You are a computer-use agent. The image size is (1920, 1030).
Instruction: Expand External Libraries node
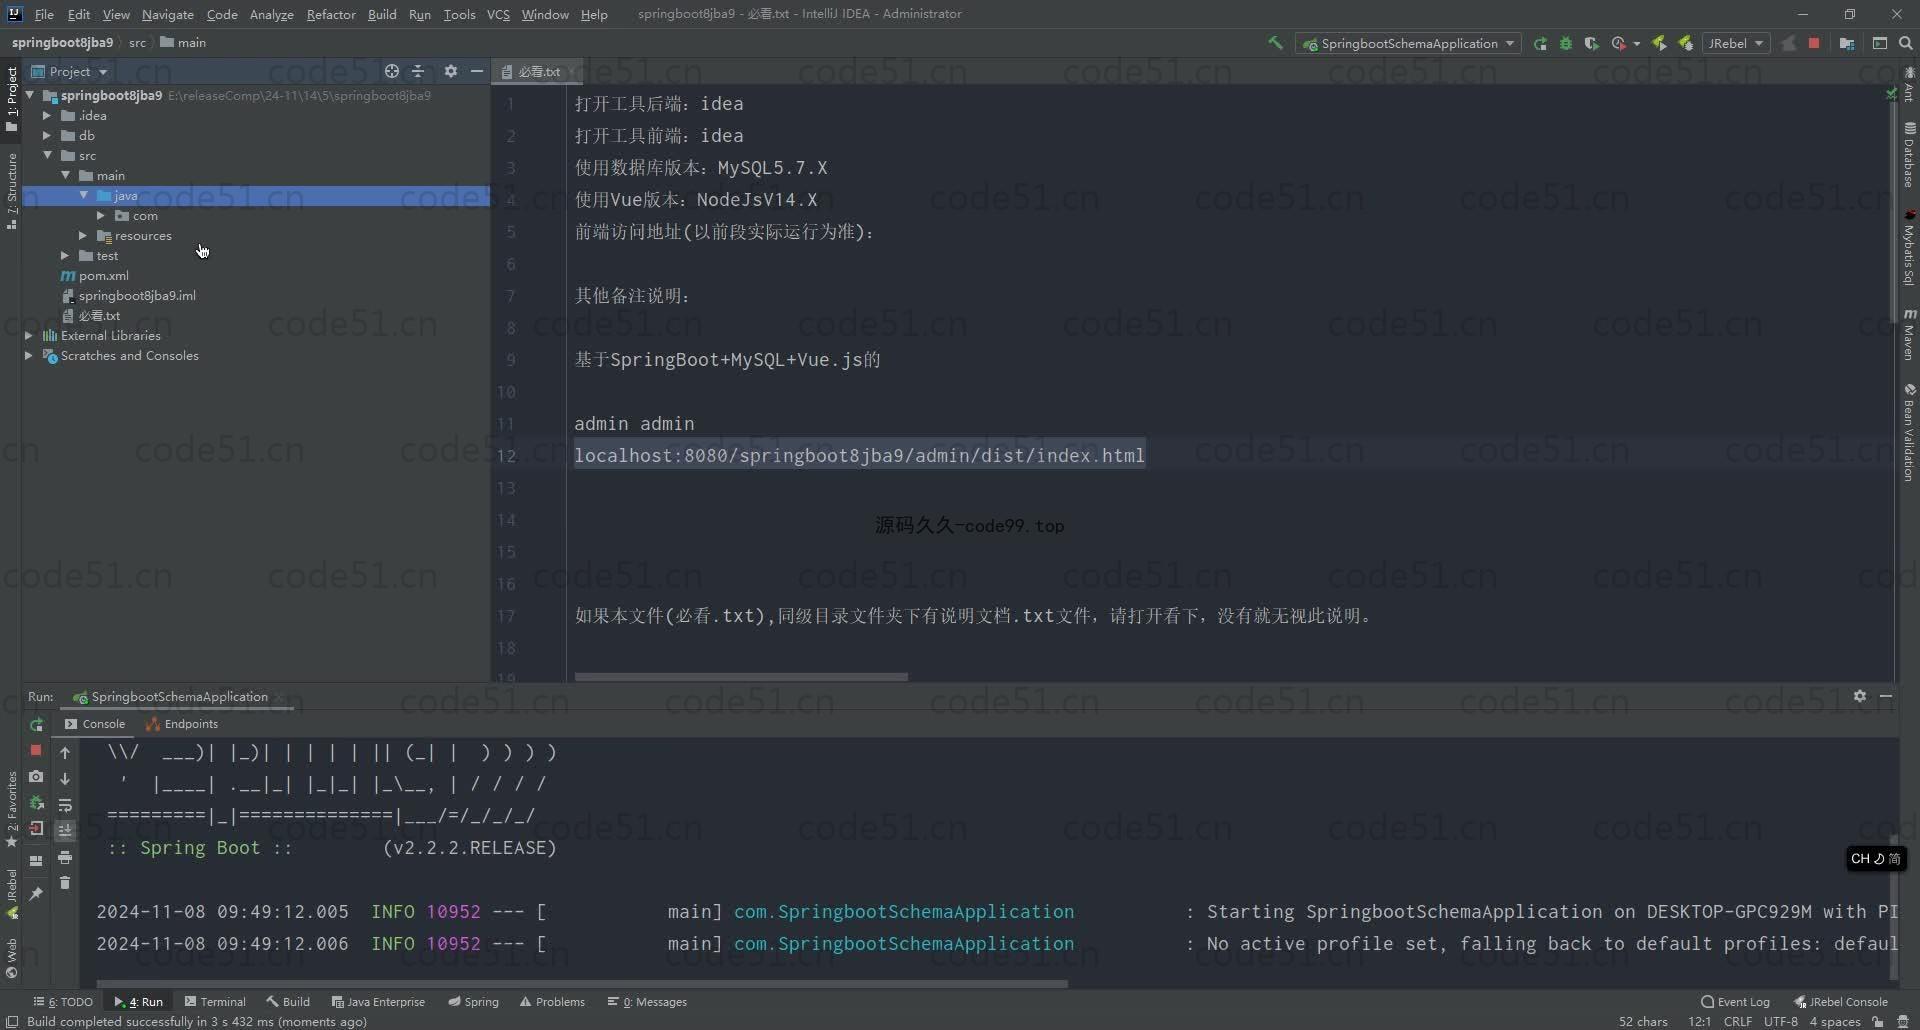[29, 335]
